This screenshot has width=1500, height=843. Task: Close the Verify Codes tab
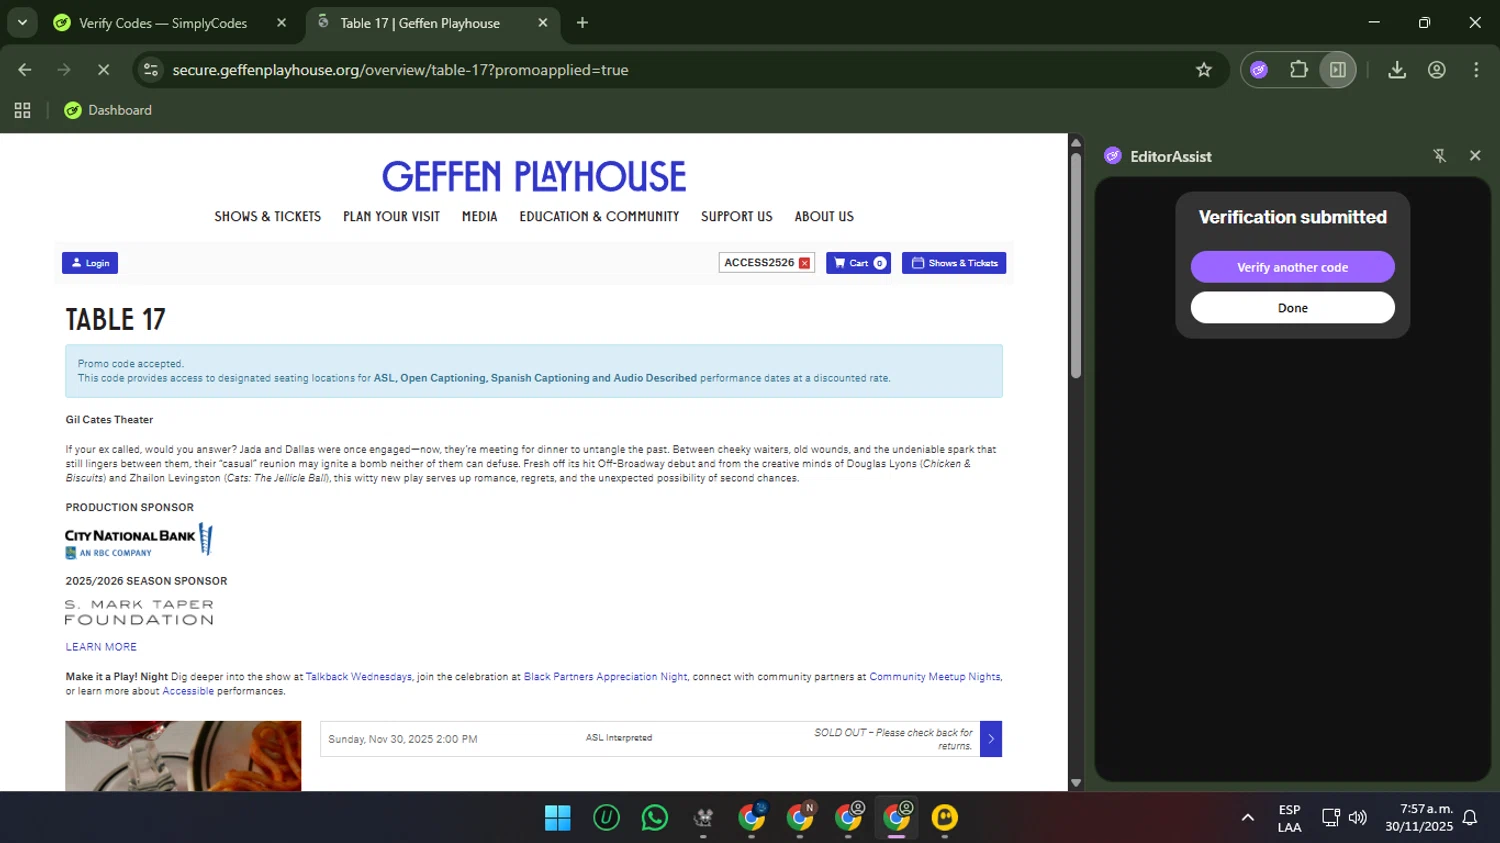click(x=282, y=23)
